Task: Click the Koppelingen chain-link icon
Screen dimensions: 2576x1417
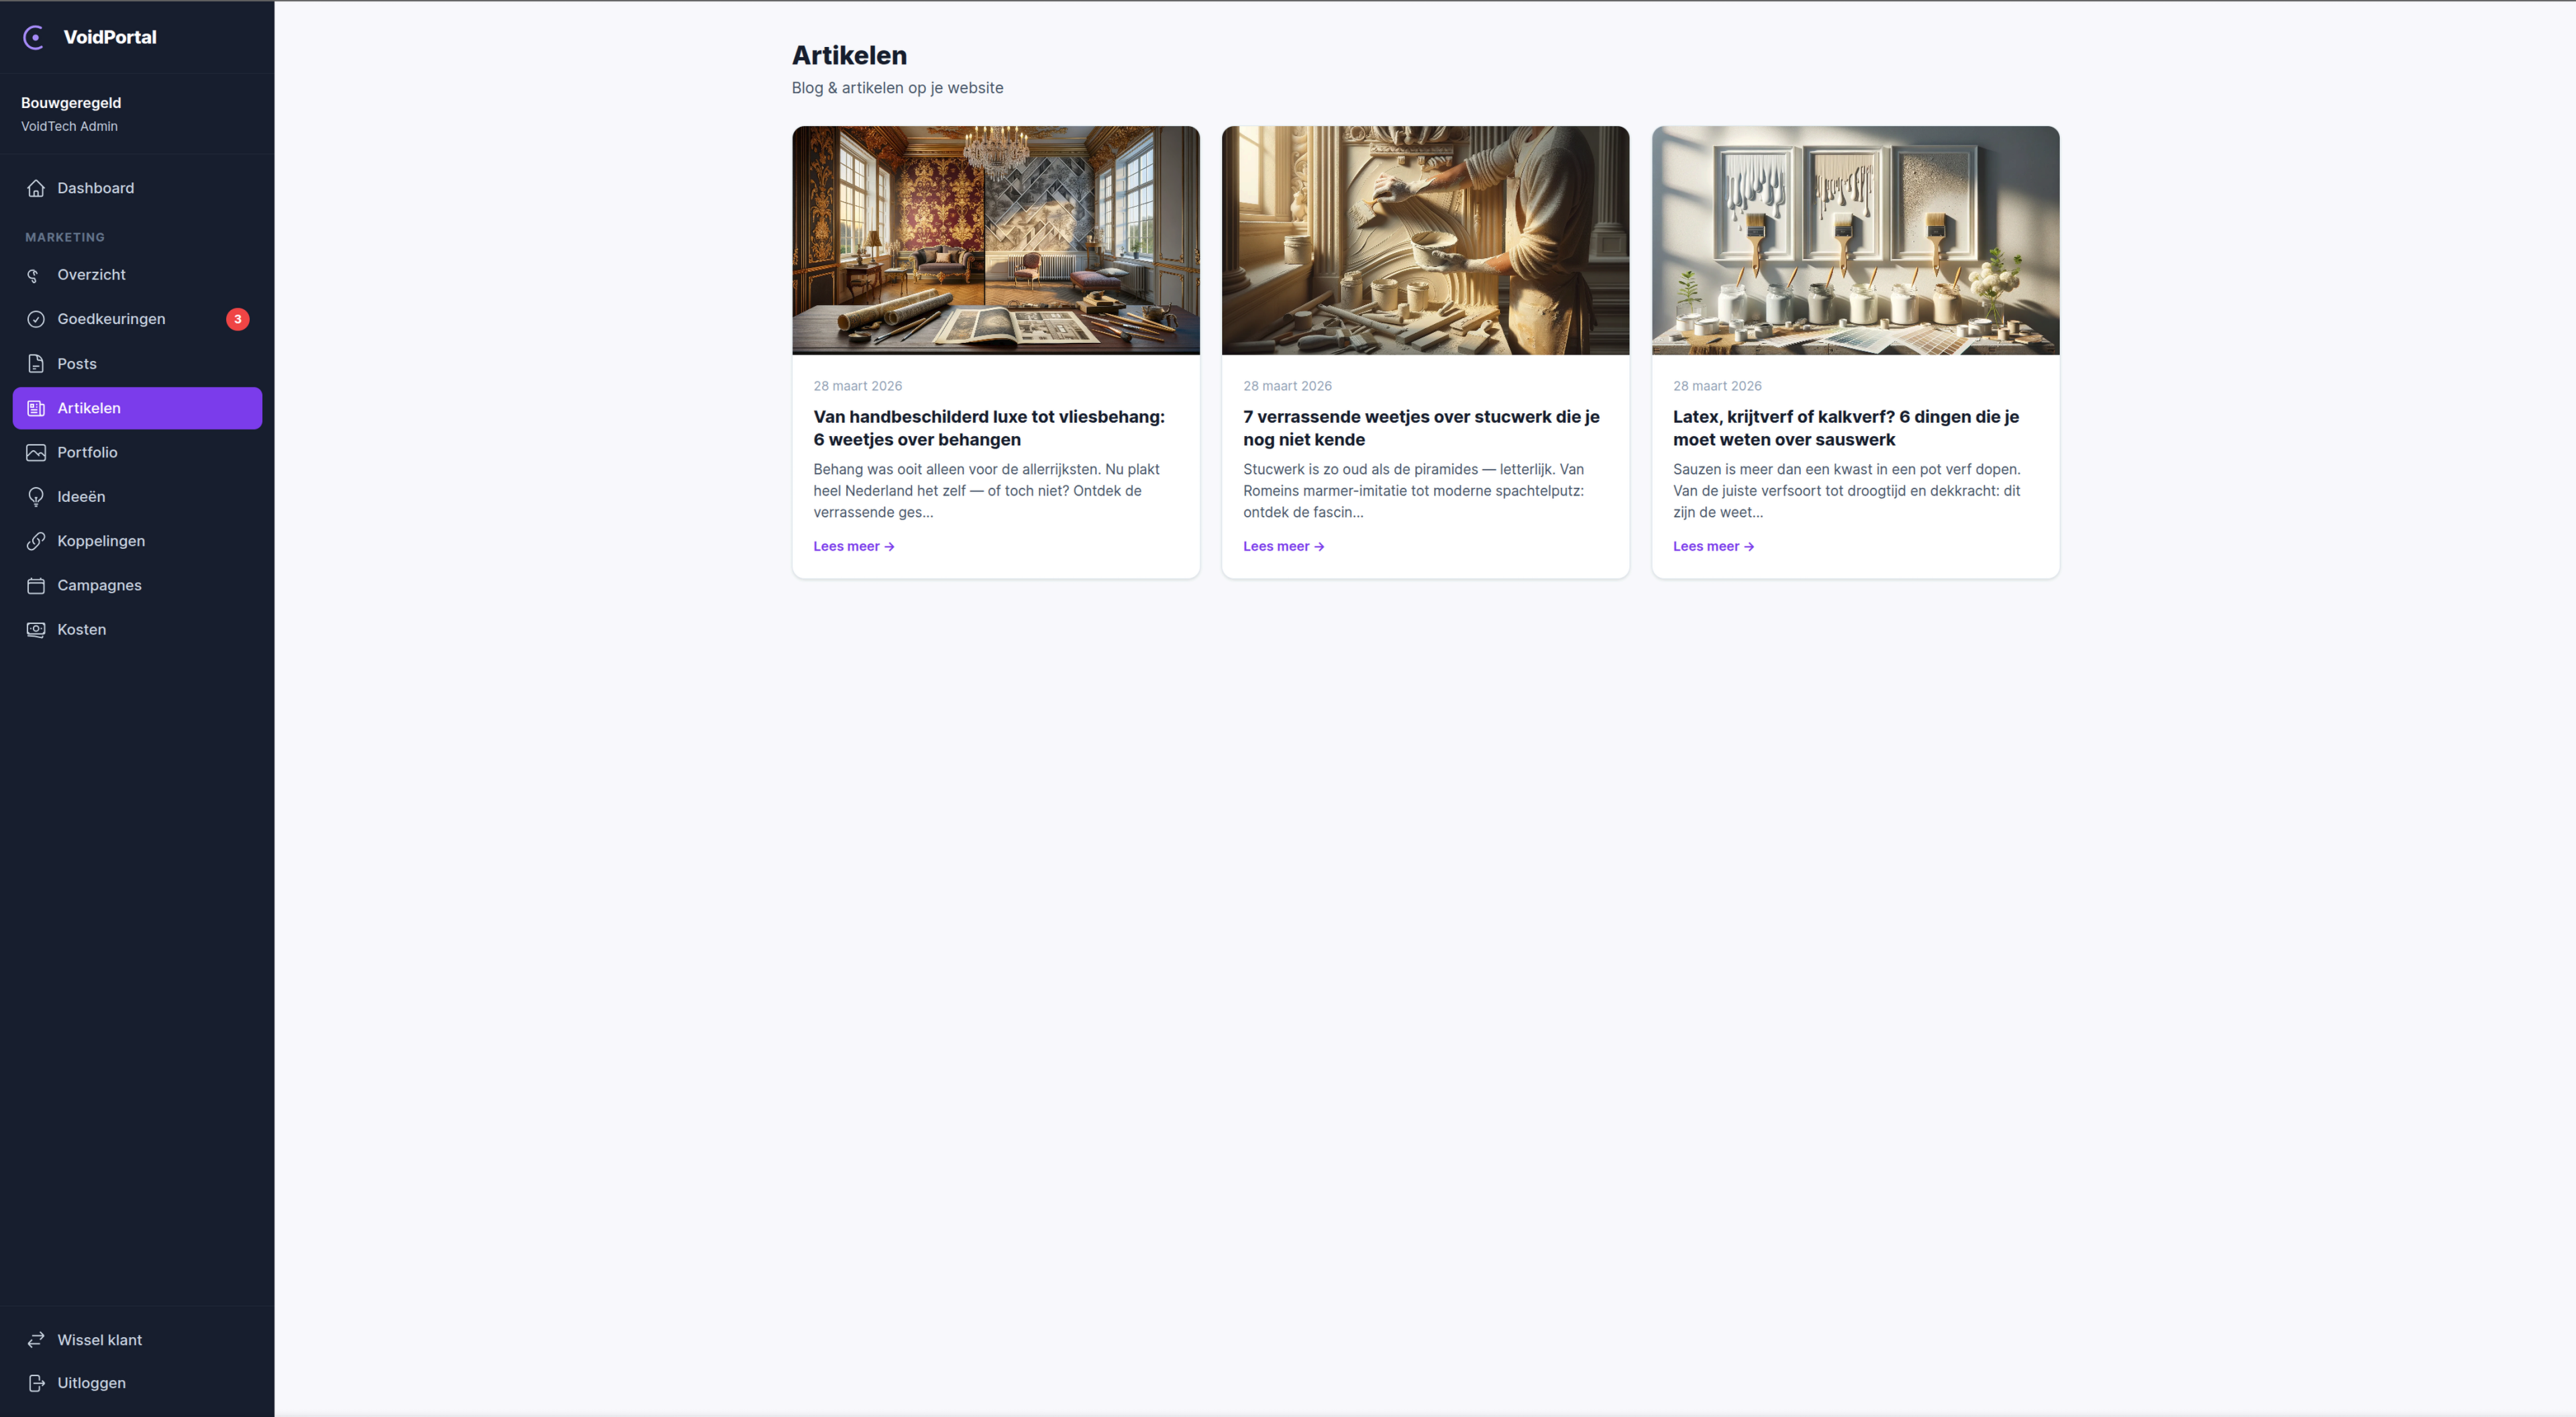Action: [35, 540]
